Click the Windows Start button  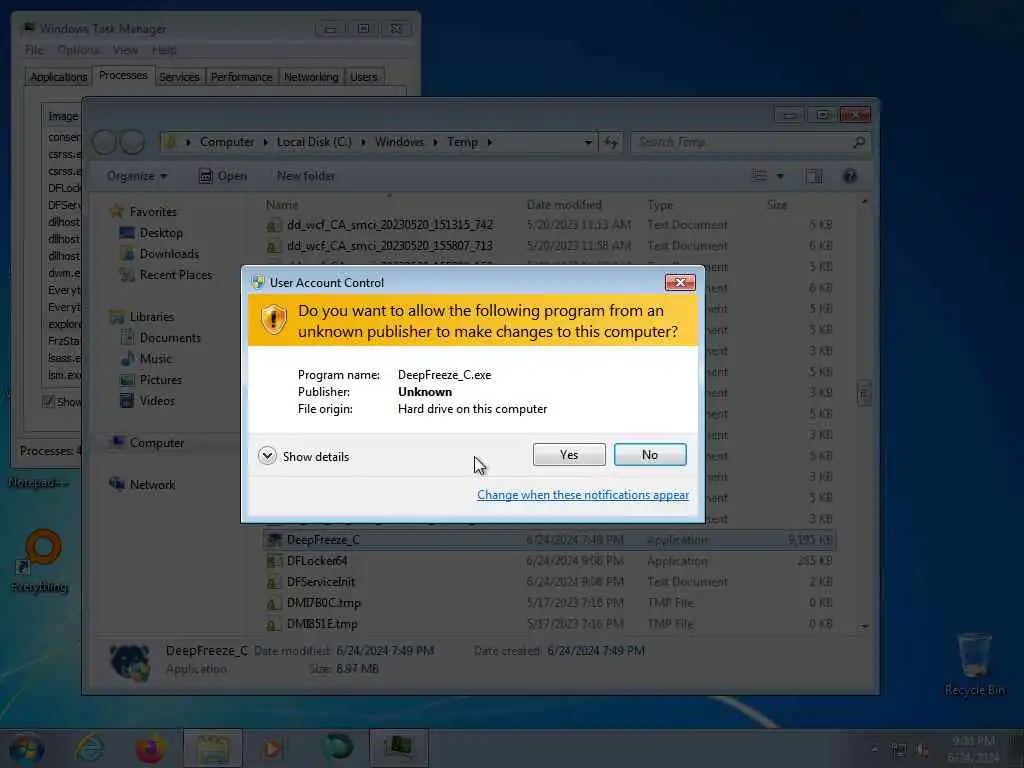[27, 748]
